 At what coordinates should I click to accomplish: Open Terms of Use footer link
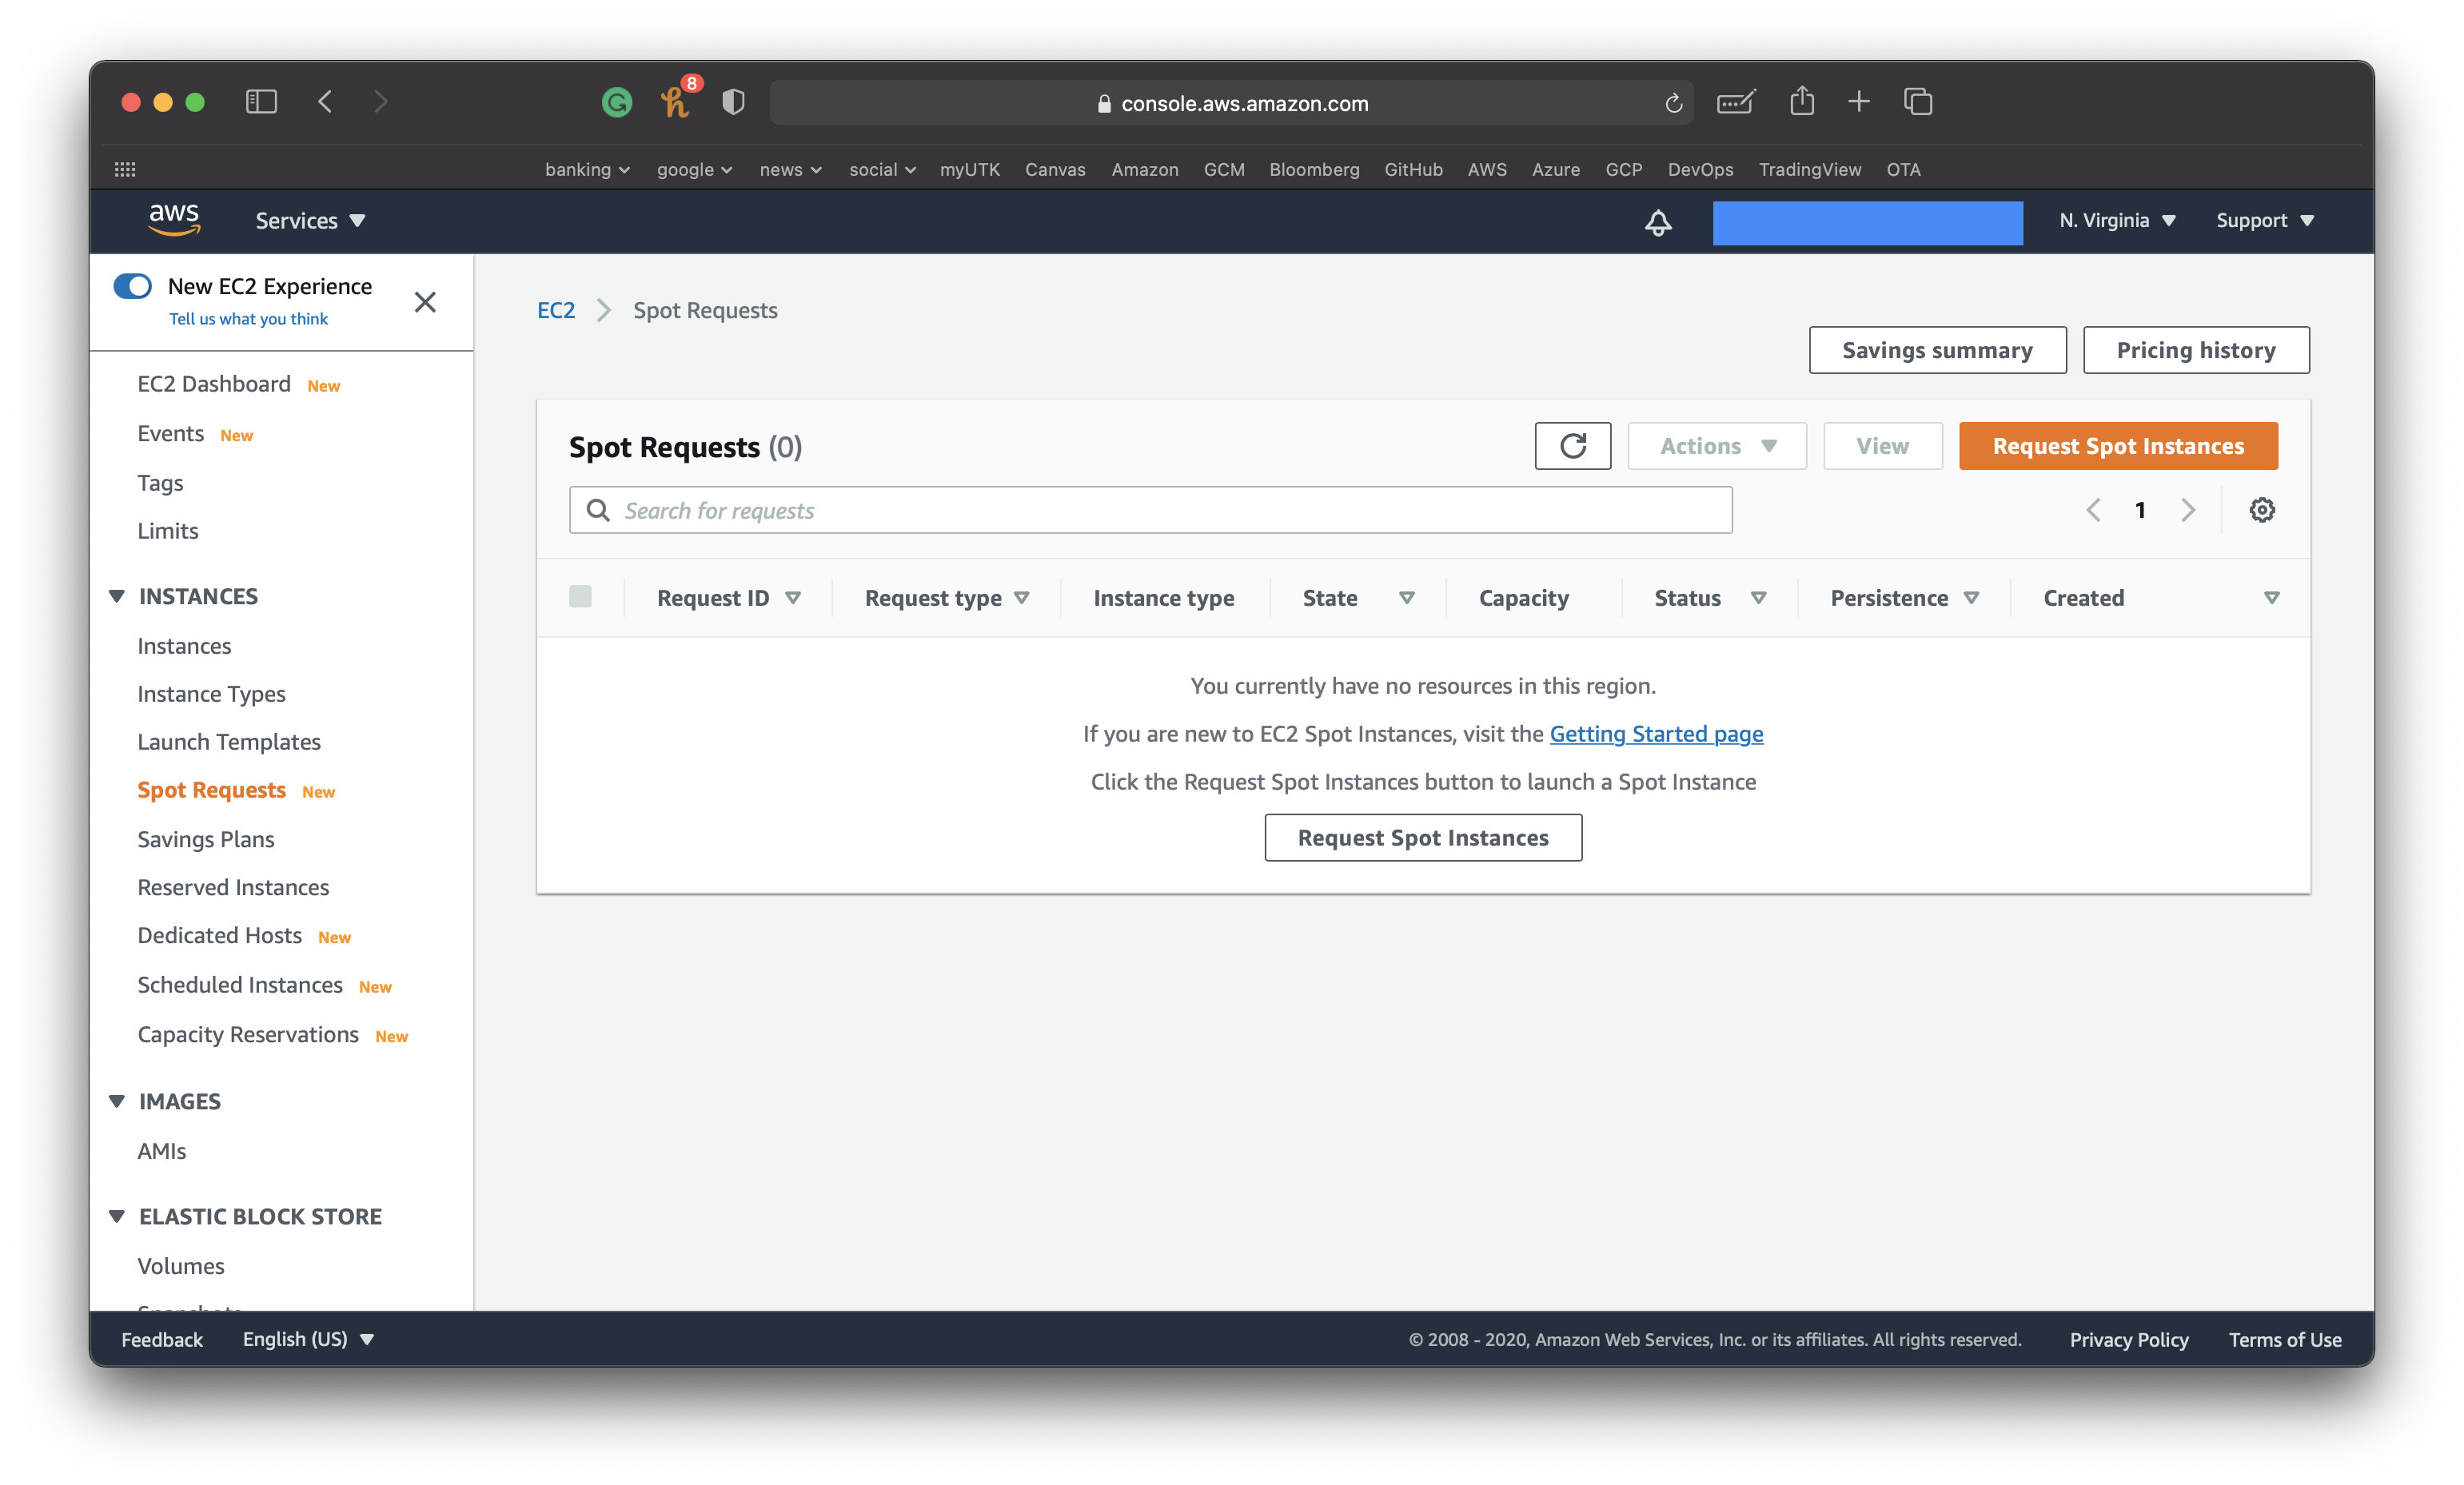[2284, 1339]
